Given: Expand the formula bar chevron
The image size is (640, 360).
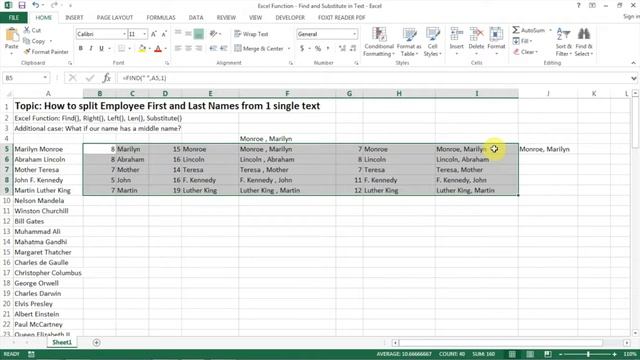Looking at the screenshot, I should click(x=633, y=78).
